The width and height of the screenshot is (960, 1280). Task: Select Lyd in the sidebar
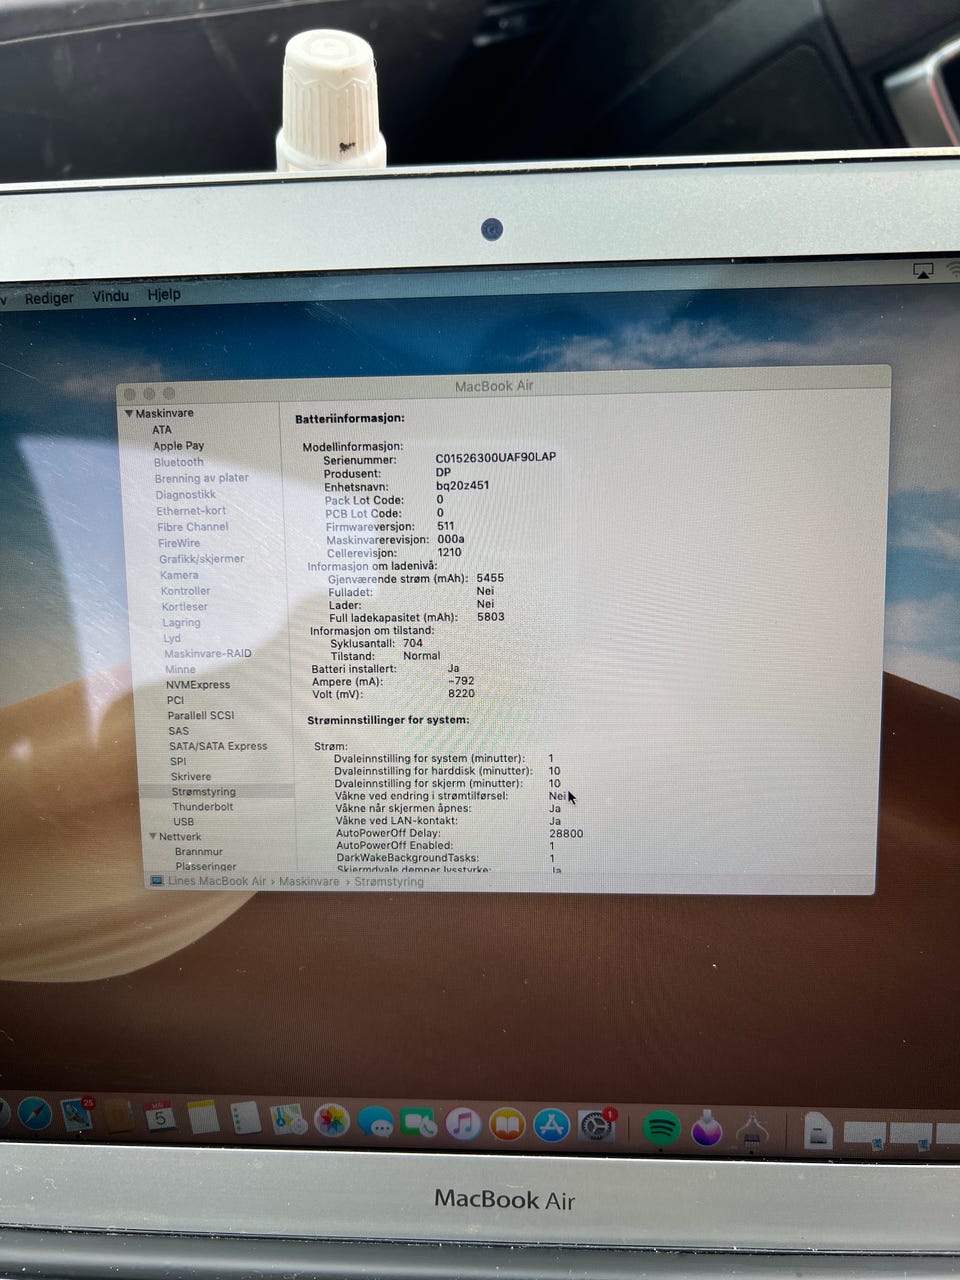pos(172,638)
